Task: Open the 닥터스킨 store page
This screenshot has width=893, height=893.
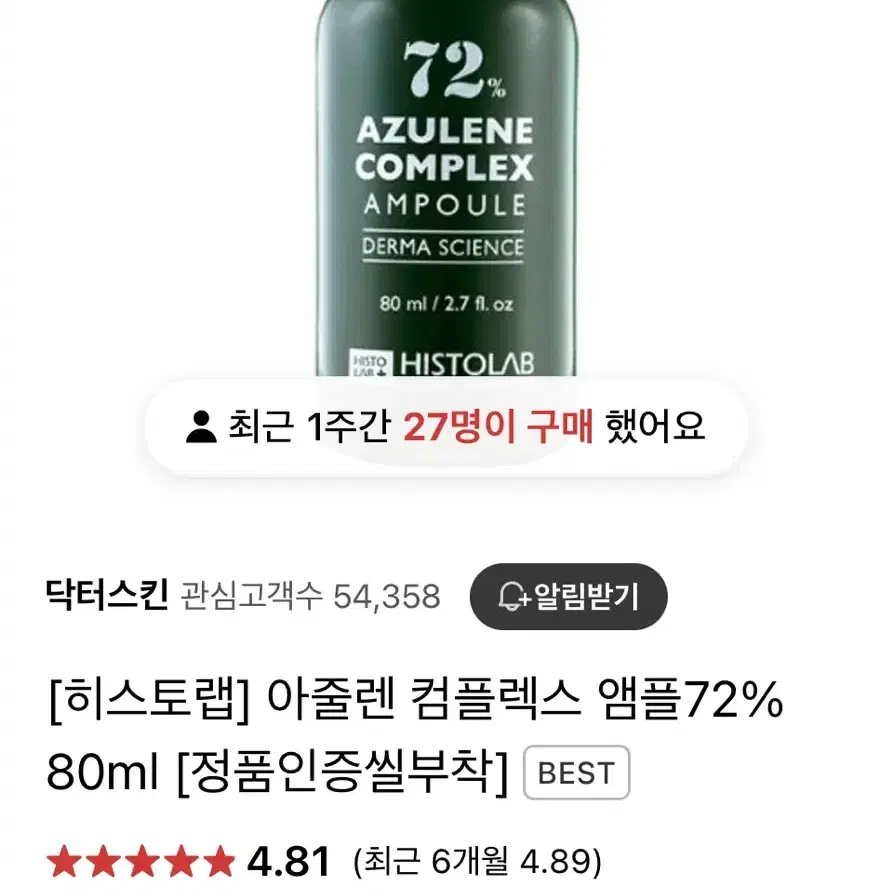Action: tap(107, 596)
